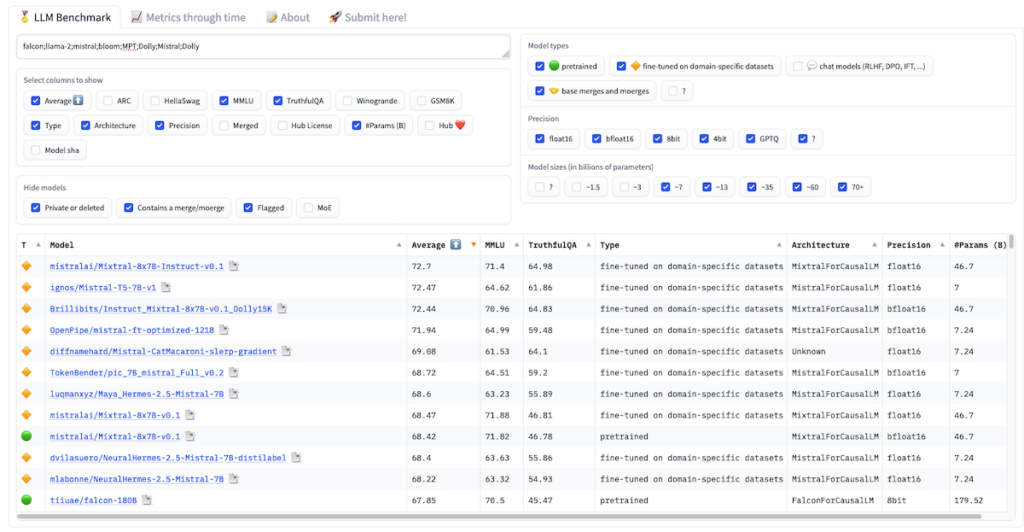
Task: Click the chart icon on Metrics tab
Action: (136, 17)
